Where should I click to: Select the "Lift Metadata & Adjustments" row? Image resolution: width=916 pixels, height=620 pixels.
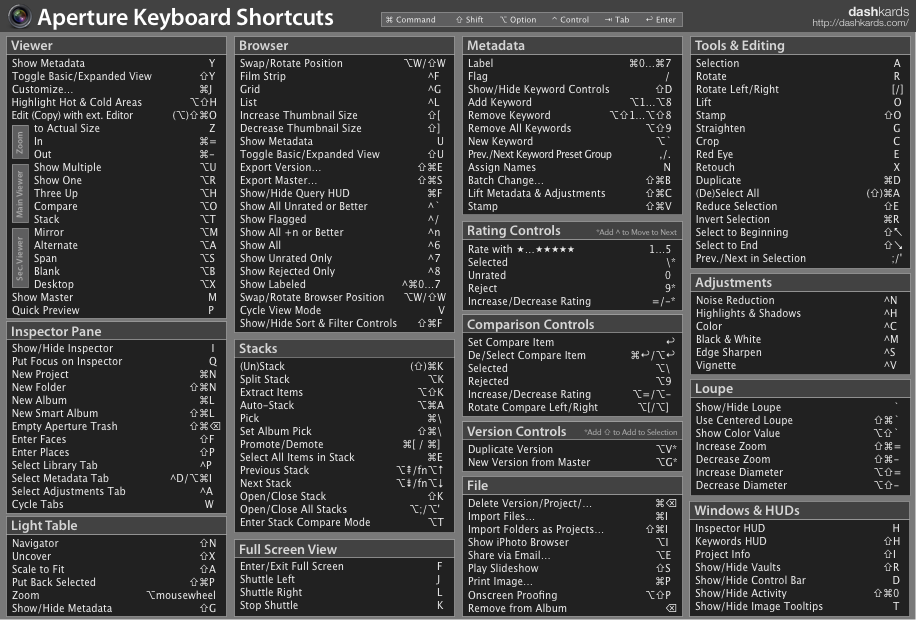[x=570, y=193]
